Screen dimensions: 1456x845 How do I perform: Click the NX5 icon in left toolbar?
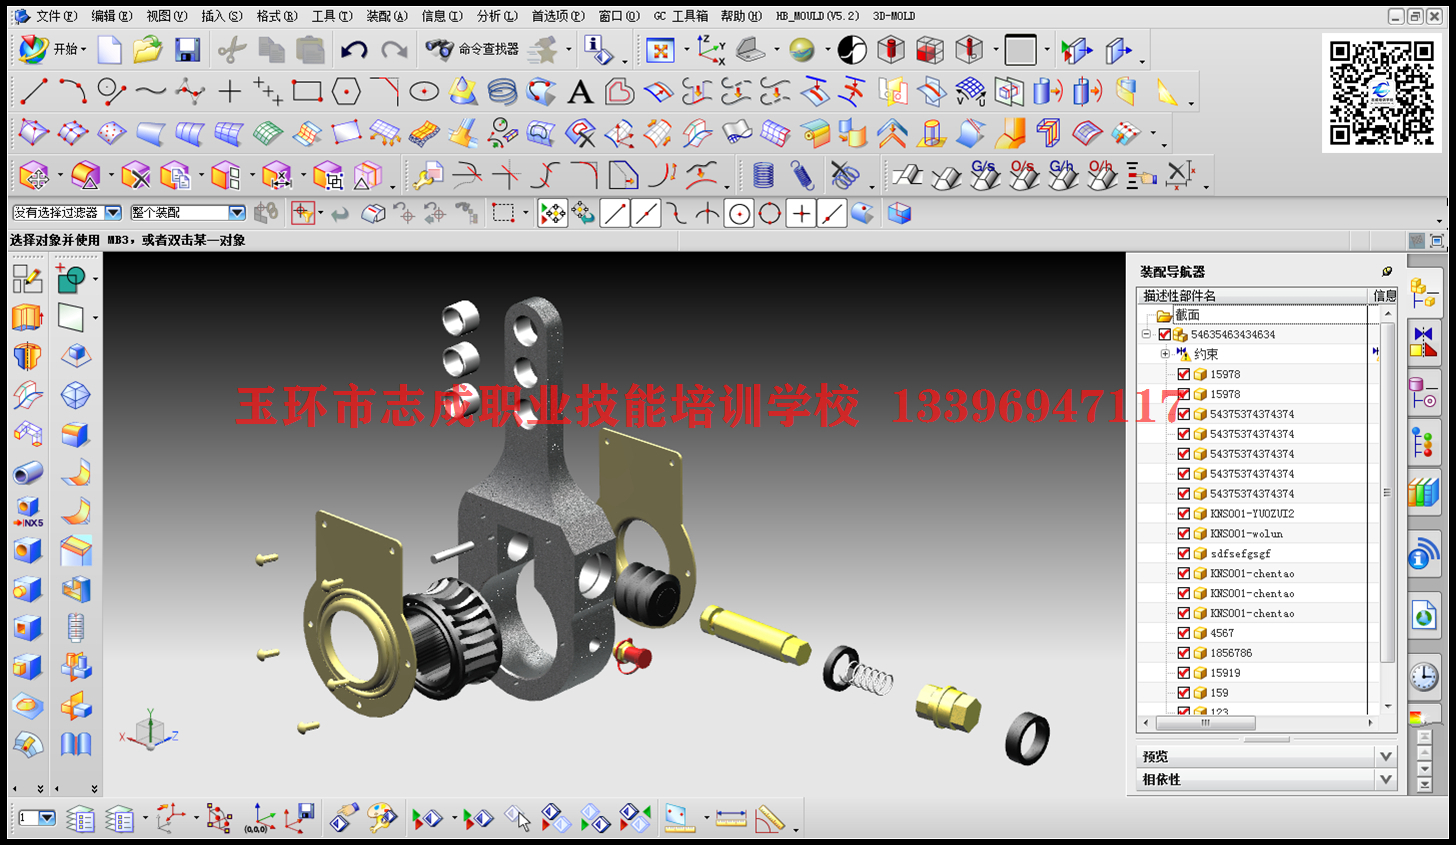click(27, 512)
